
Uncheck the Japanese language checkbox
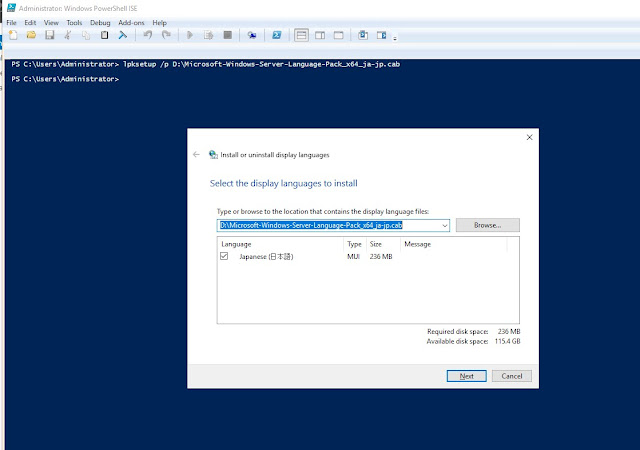pos(224,256)
